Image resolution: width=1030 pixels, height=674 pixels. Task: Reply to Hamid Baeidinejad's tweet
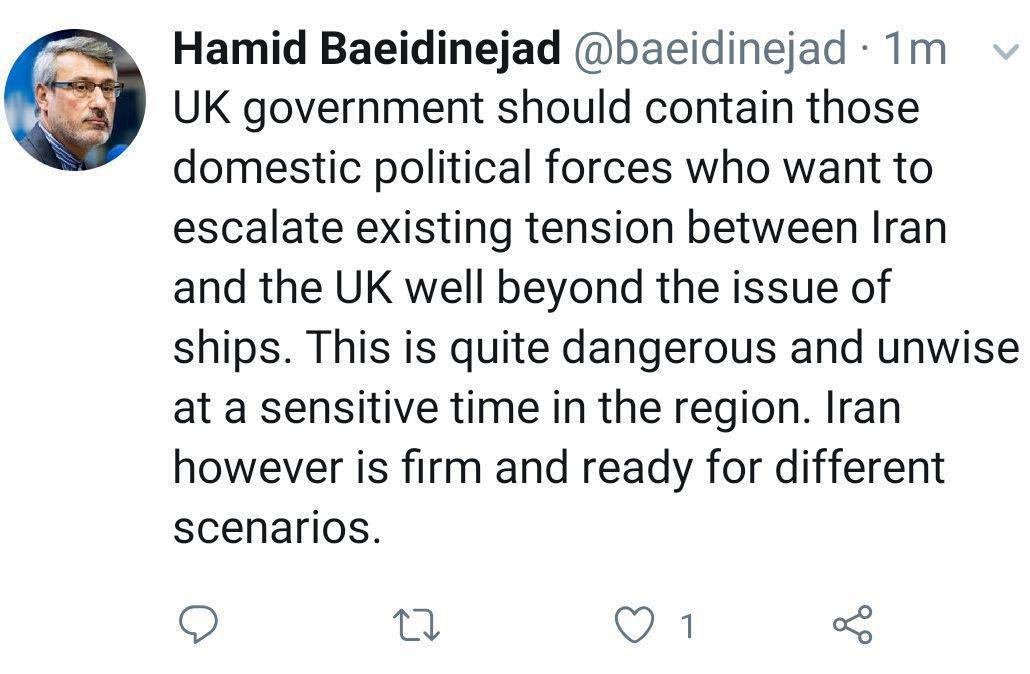pos(198,625)
